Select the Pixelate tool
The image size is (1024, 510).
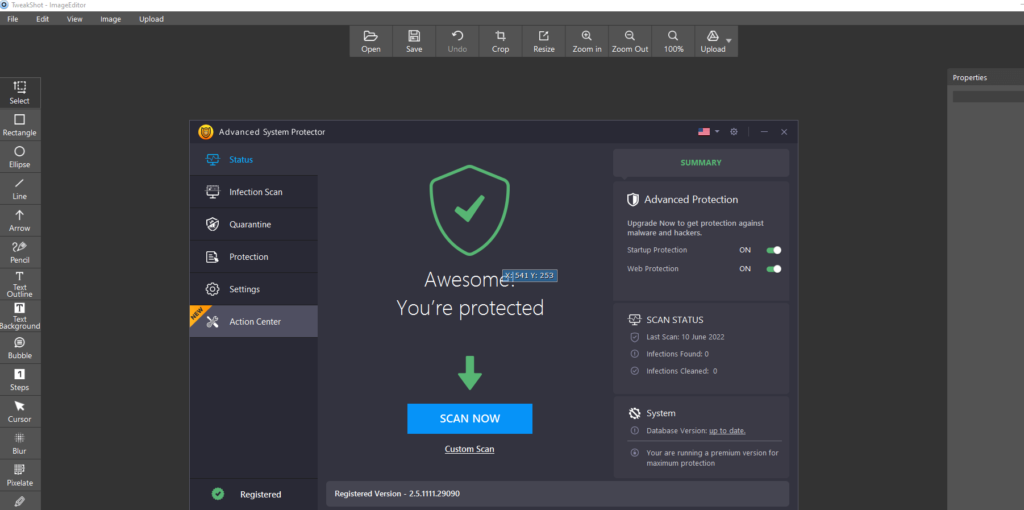20,476
